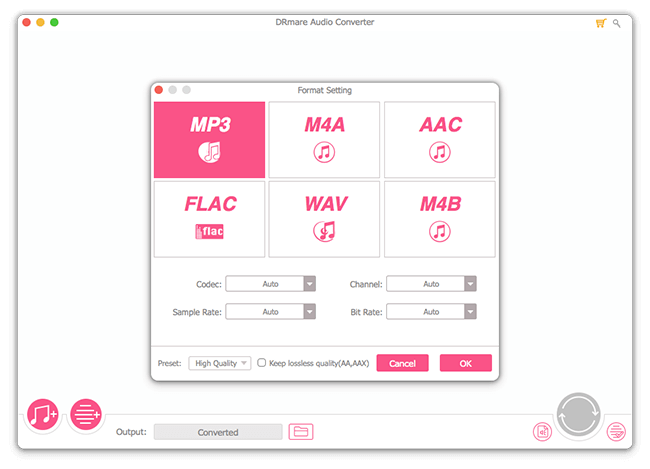Select the M4B format tile

tap(440, 219)
